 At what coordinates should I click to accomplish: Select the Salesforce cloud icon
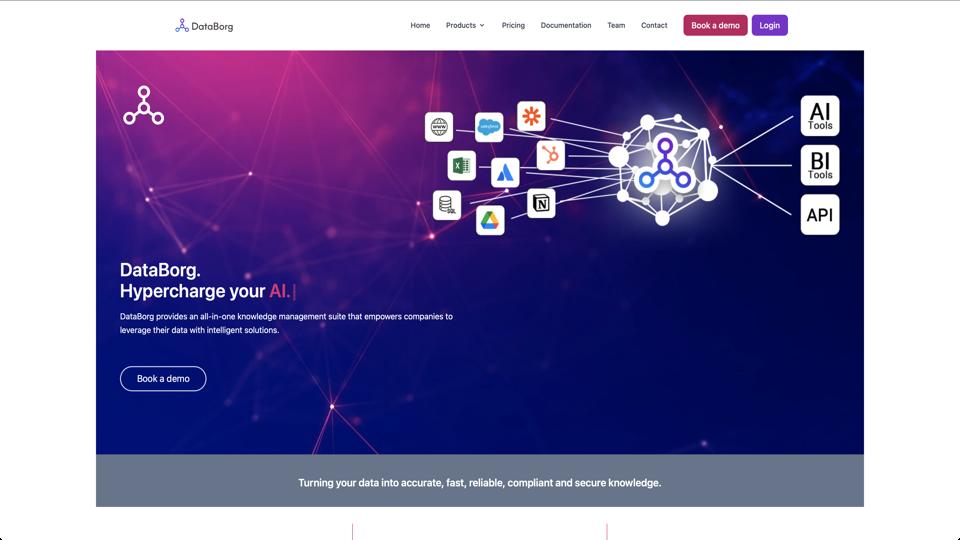[489, 127]
